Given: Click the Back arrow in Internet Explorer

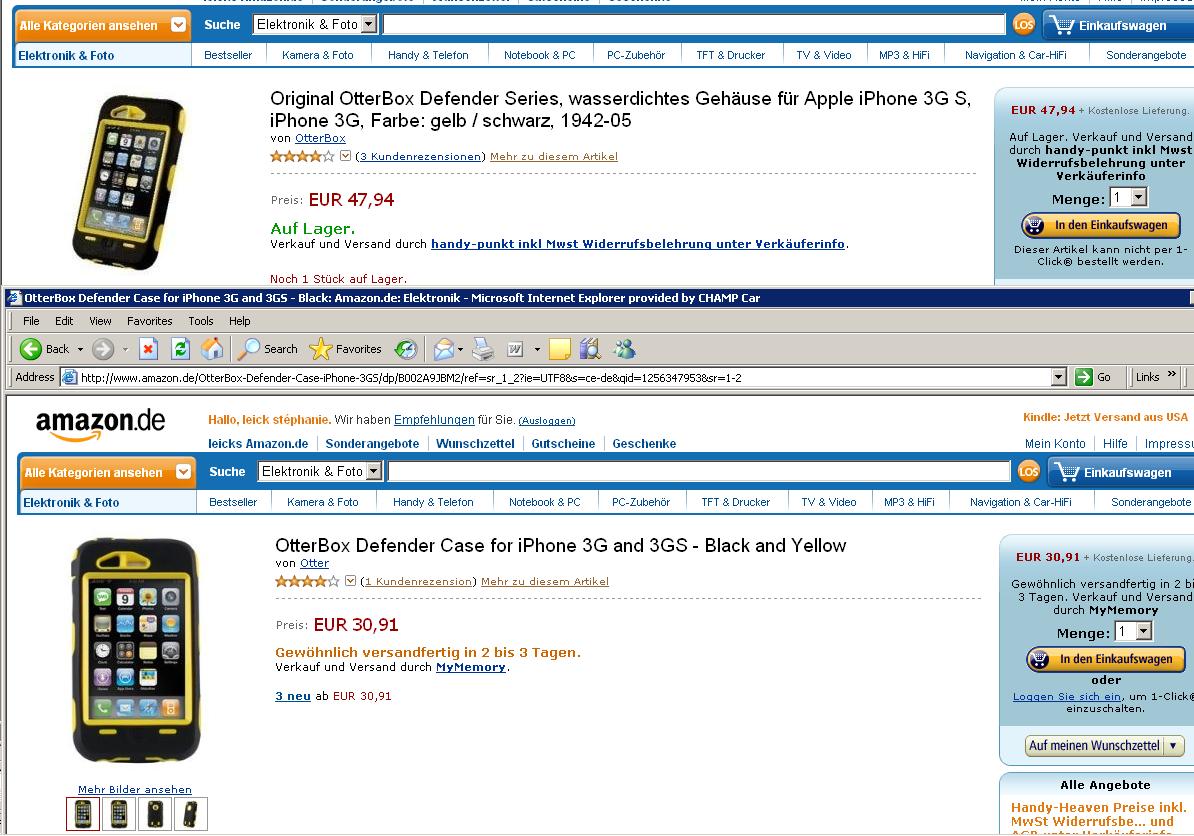Looking at the screenshot, I should click(x=31, y=349).
